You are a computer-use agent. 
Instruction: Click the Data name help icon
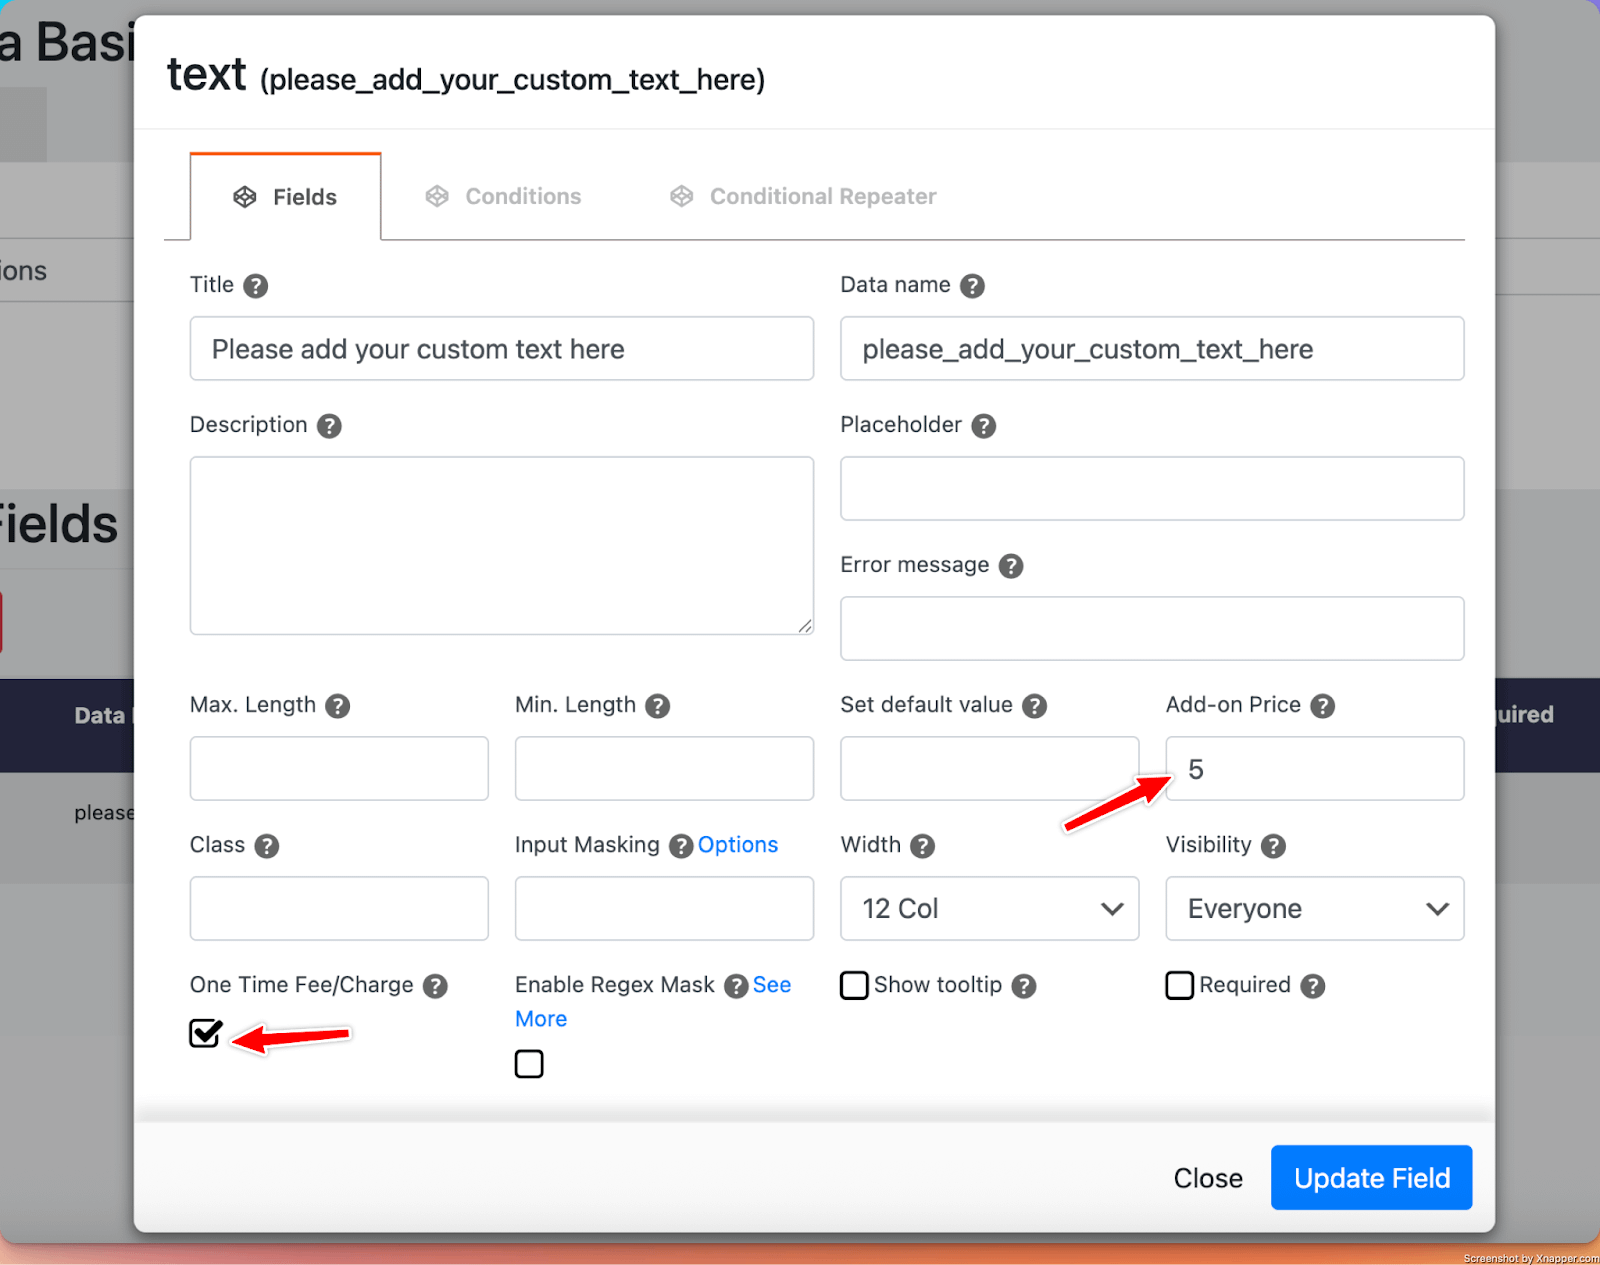pos(972,286)
